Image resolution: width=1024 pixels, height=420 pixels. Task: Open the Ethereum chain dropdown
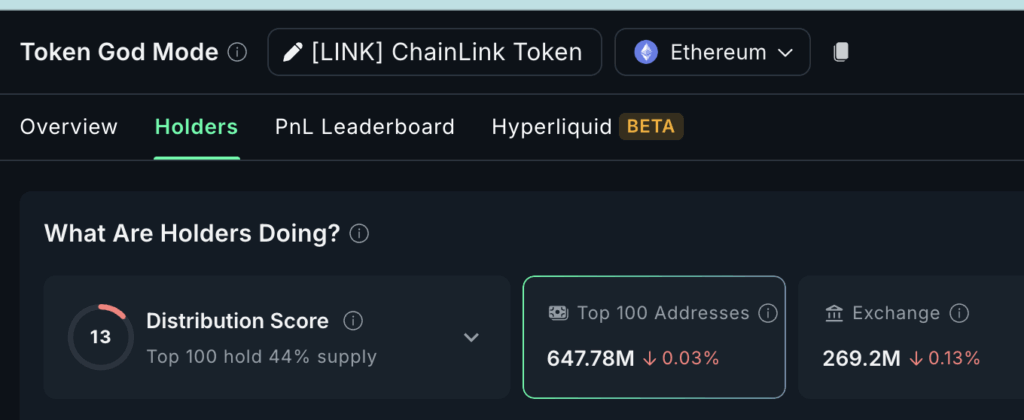coord(712,52)
